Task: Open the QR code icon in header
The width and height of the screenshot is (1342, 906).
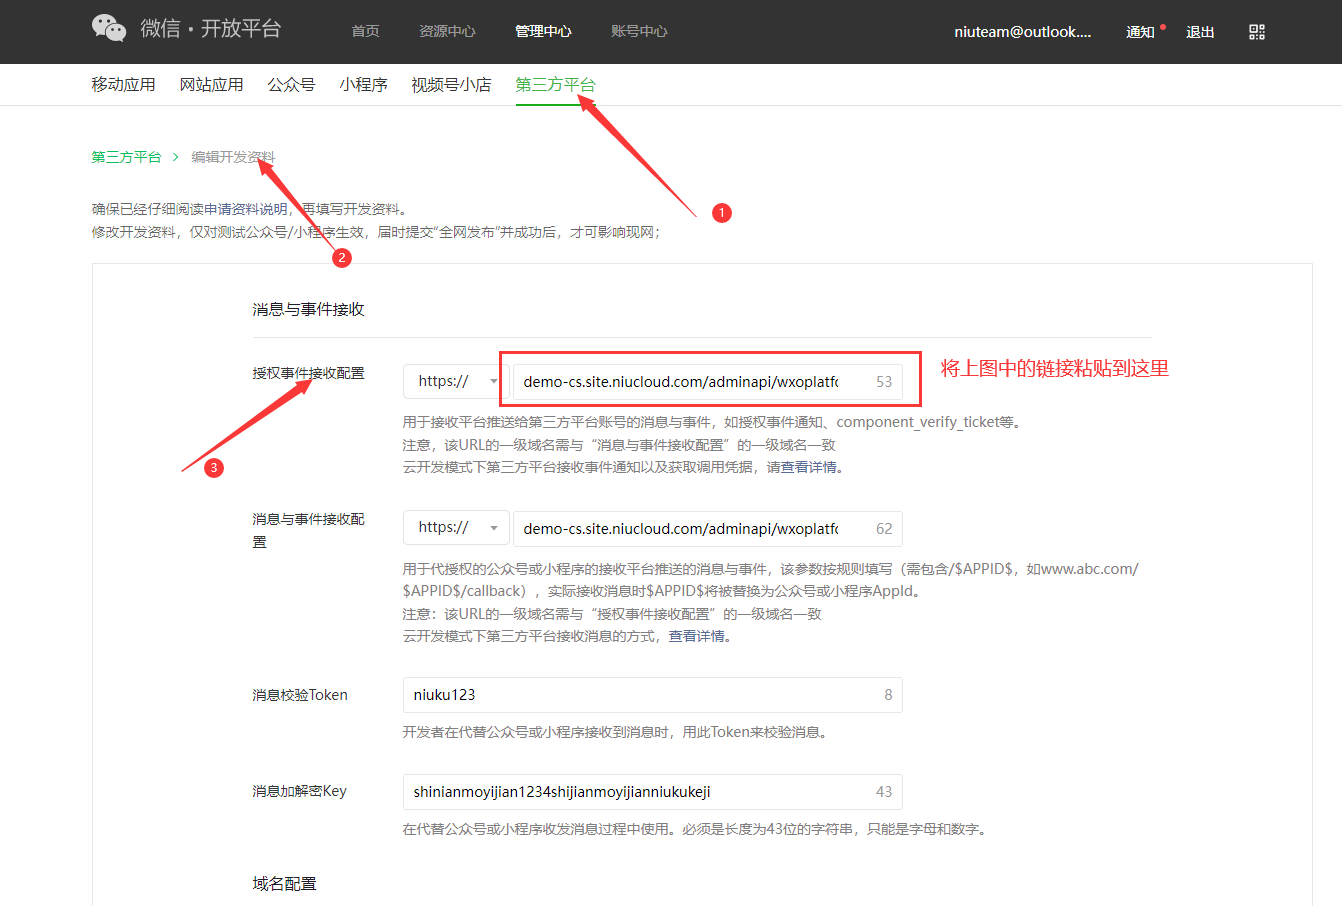Action: point(1257,32)
